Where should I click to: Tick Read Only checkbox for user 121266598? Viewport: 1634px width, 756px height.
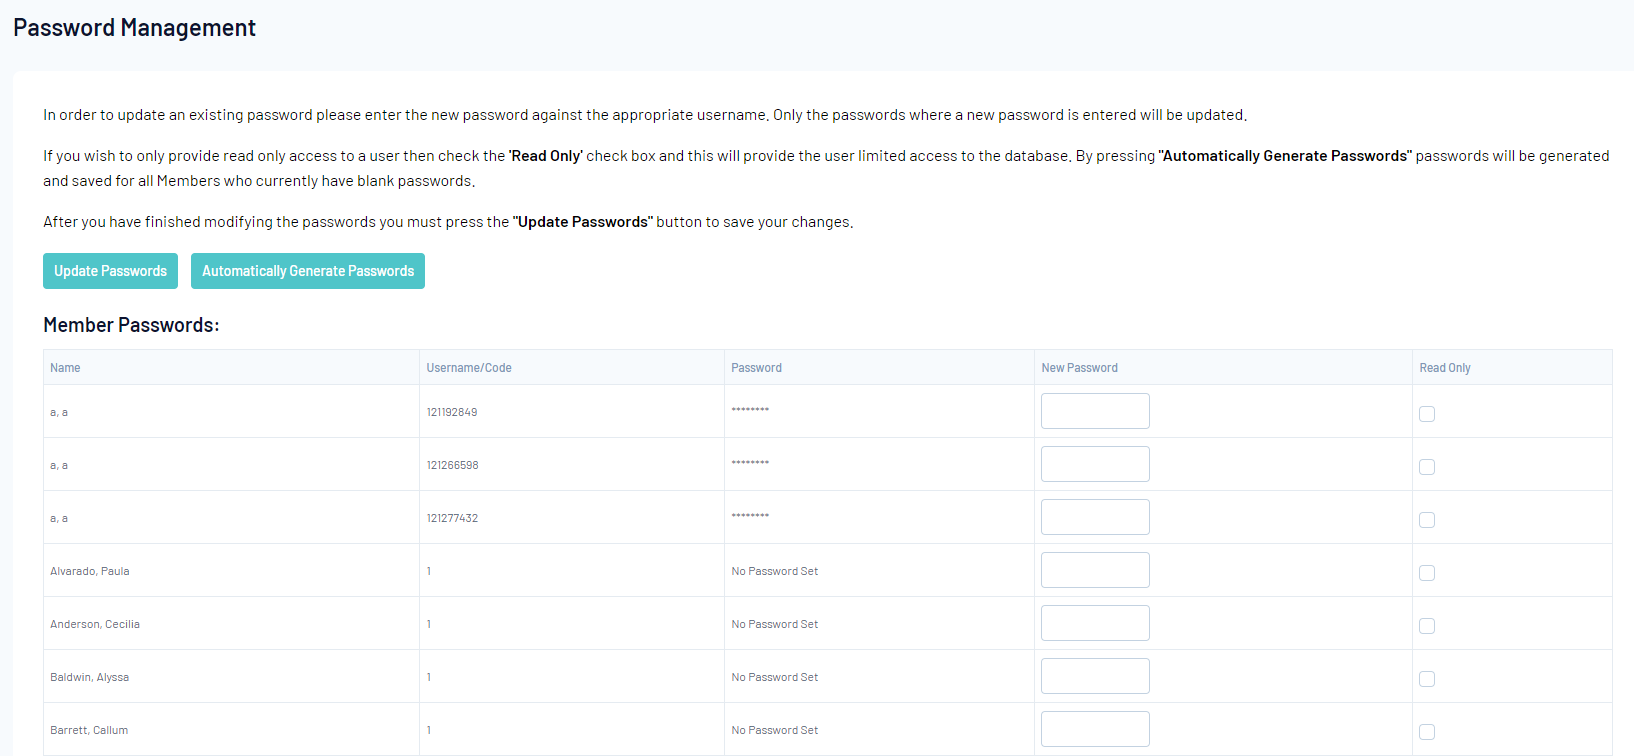[x=1427, y=467]
